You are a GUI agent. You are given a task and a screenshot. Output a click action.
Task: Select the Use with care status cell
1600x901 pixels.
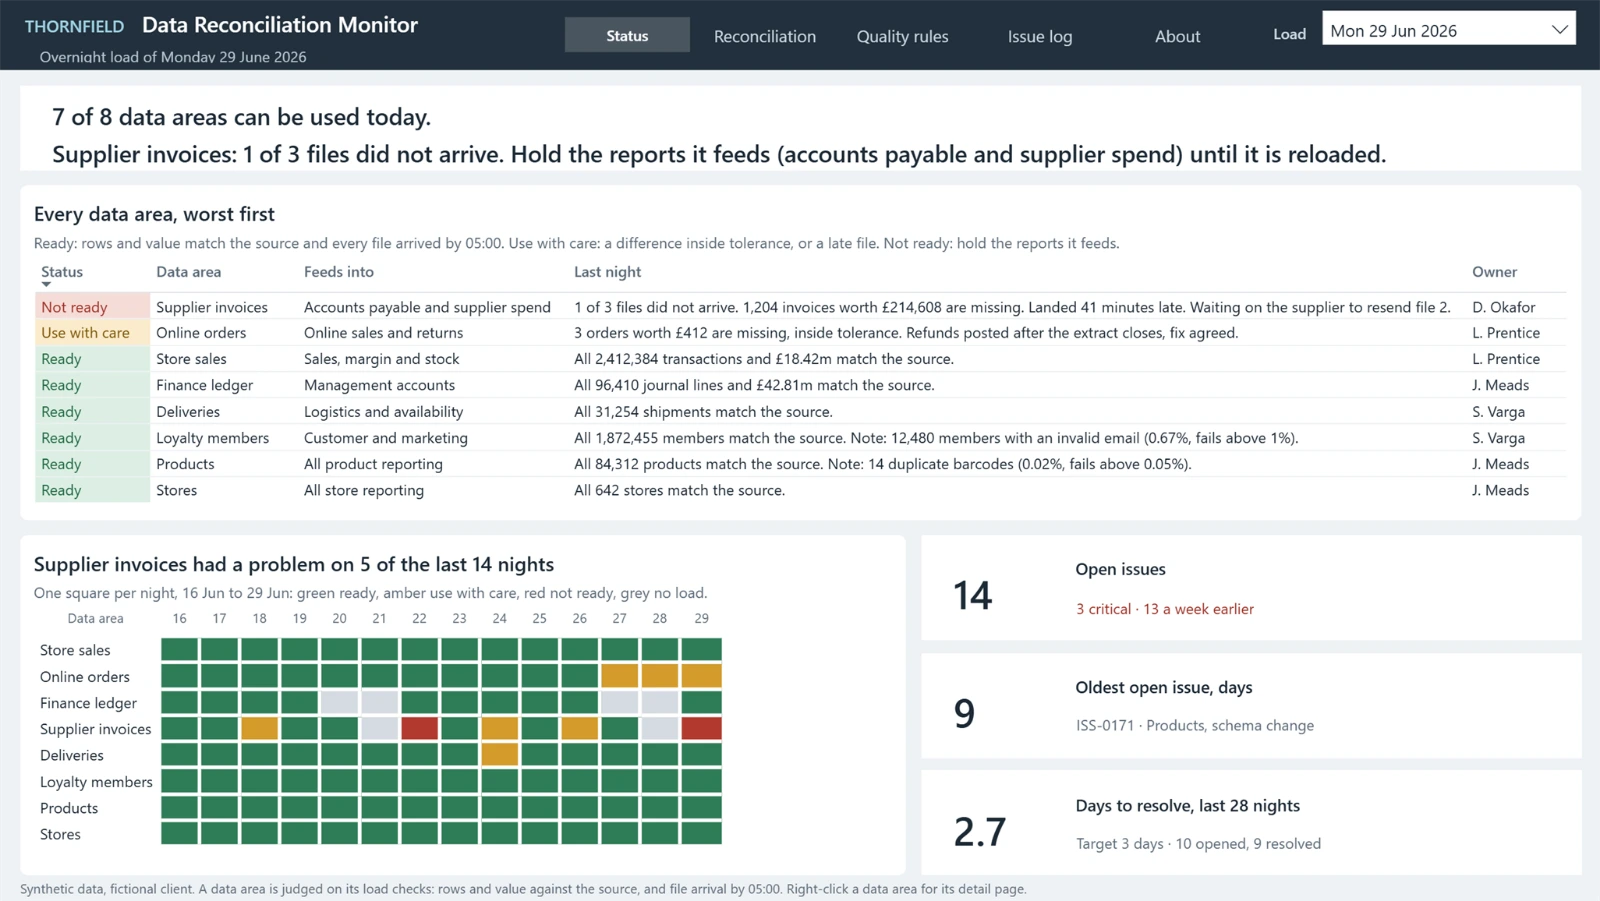pyautogui.click(x=92, y=333)
